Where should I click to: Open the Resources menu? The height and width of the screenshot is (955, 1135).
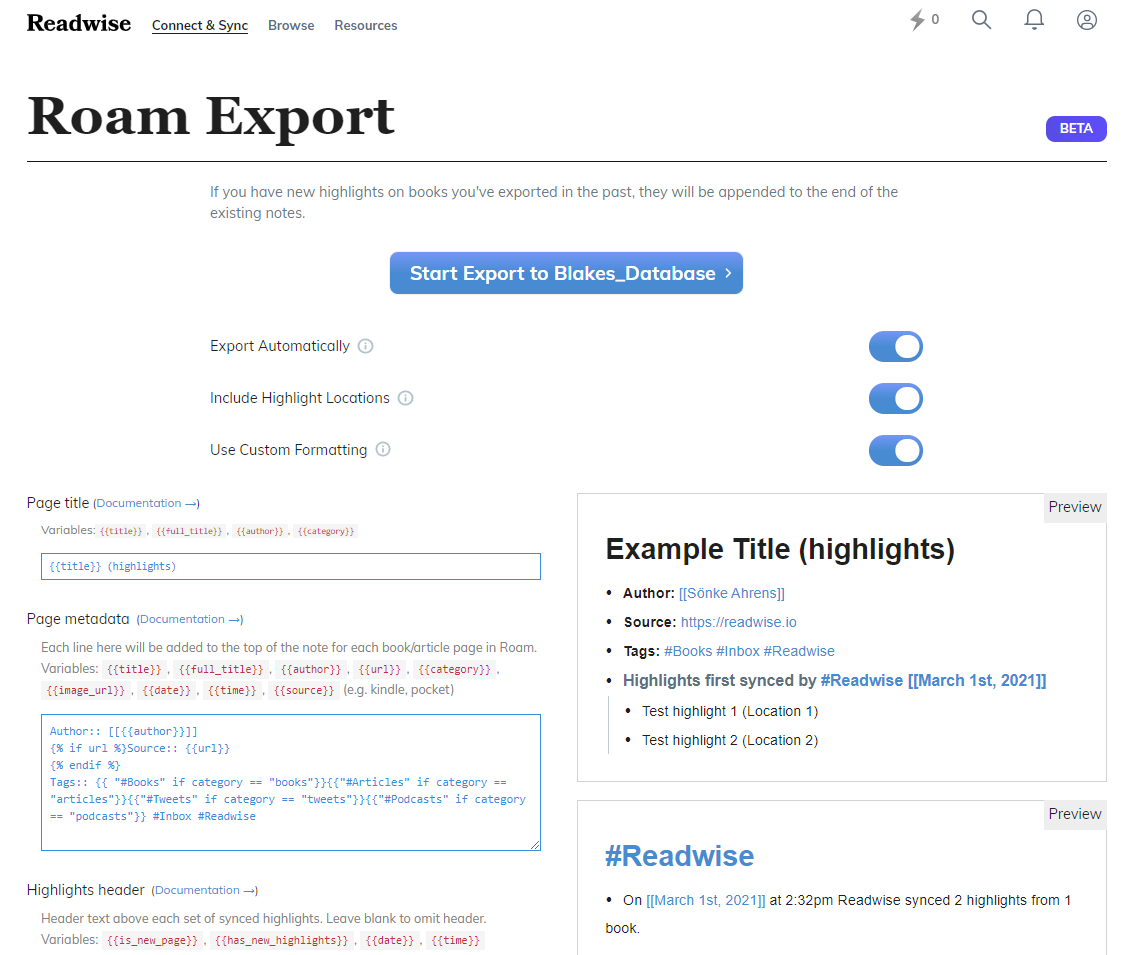point(366,25)
